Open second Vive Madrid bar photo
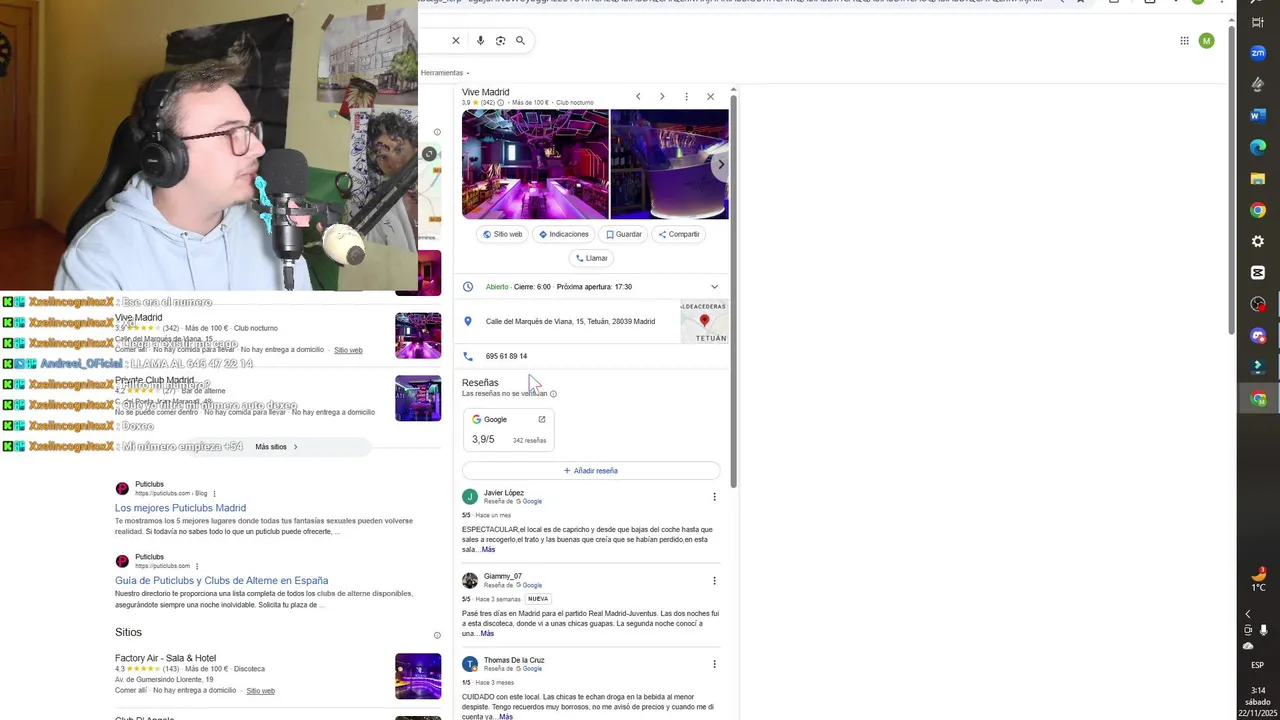This screenshot has height=720, width=1280. (669, 164)
